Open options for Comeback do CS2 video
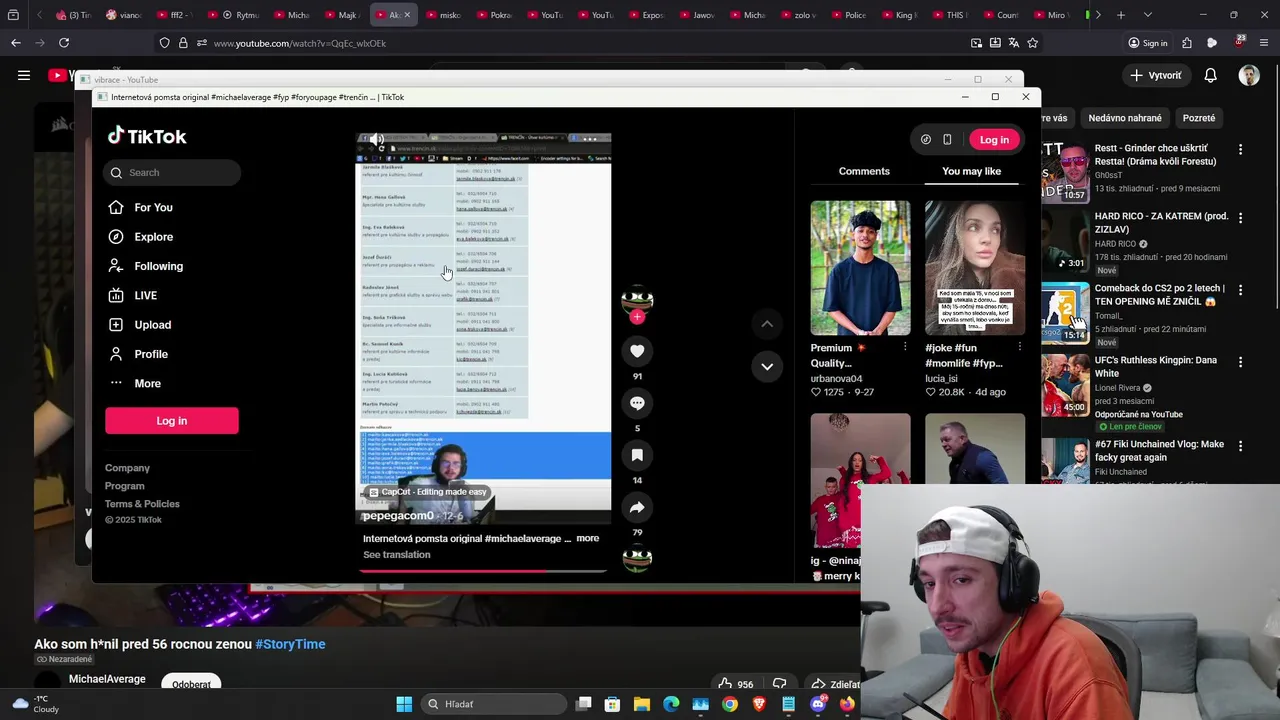 (x=1240, y=290)
